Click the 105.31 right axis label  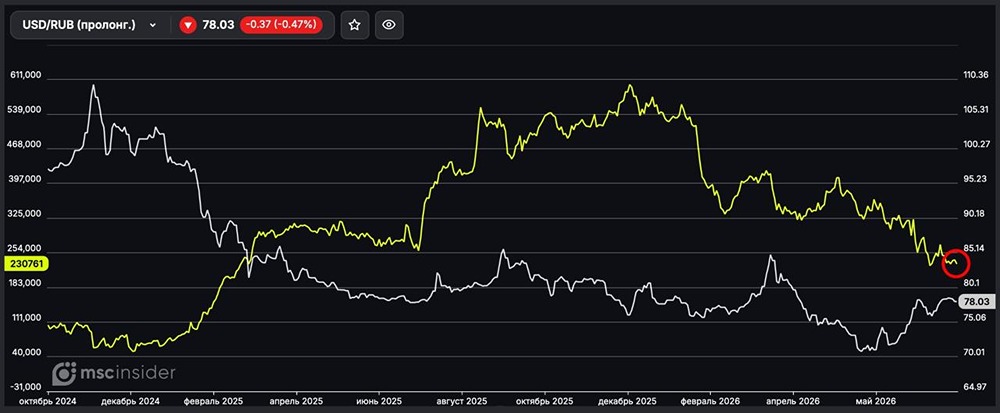click(975, 110)
